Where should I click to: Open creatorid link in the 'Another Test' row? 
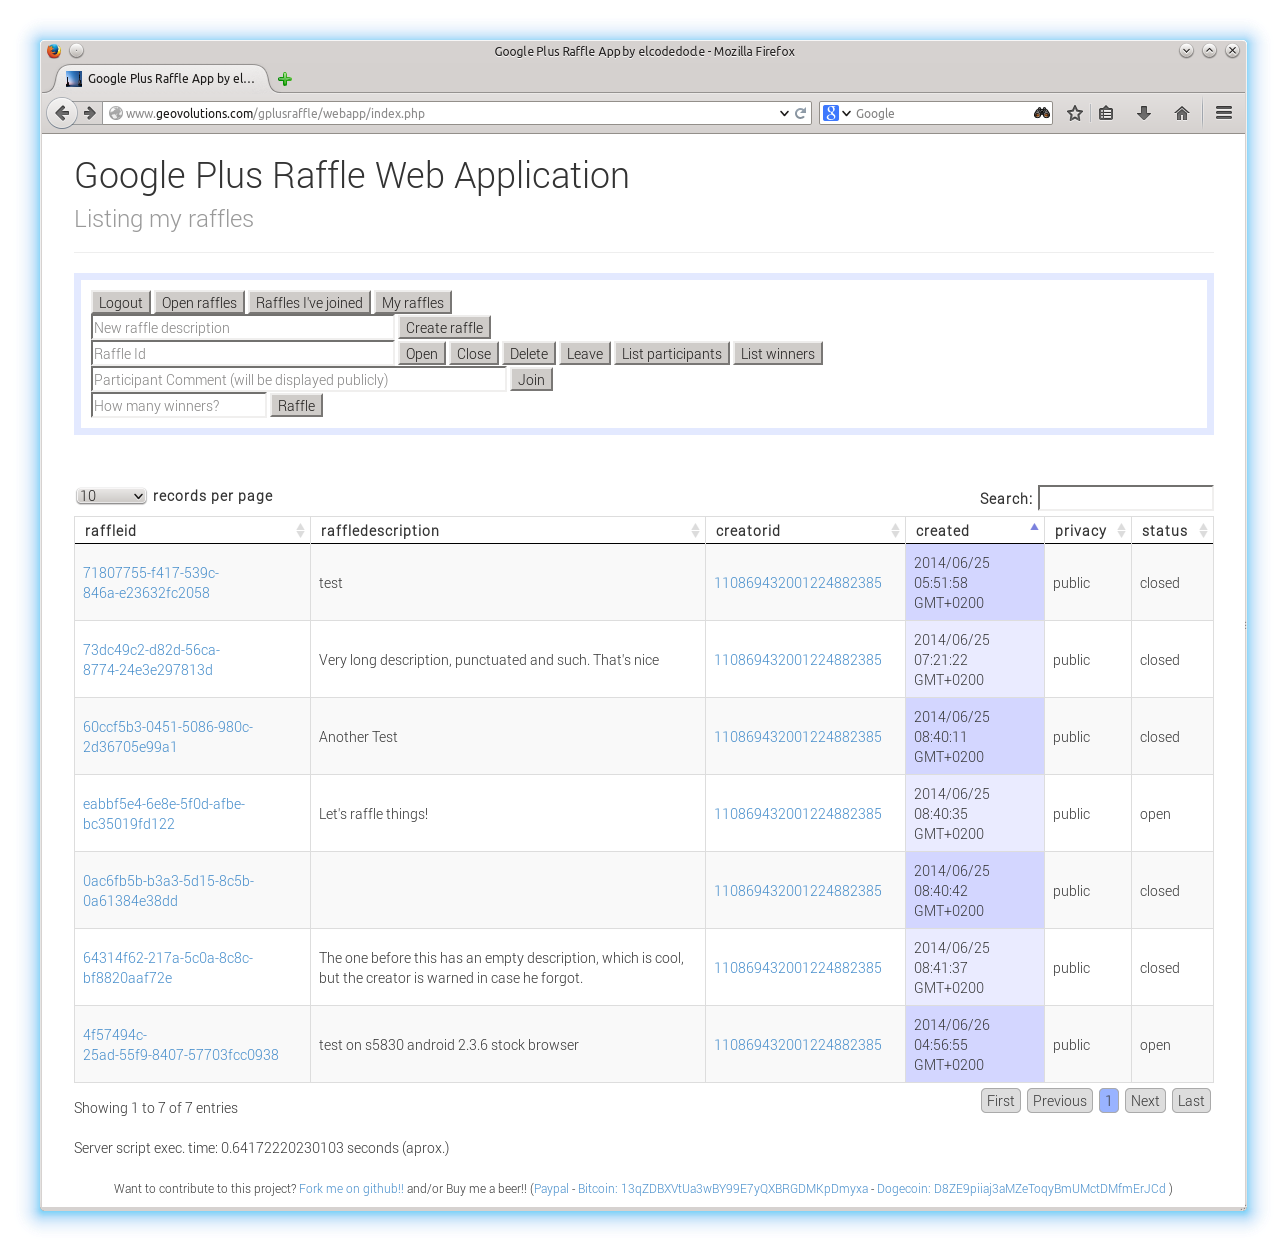798,736
